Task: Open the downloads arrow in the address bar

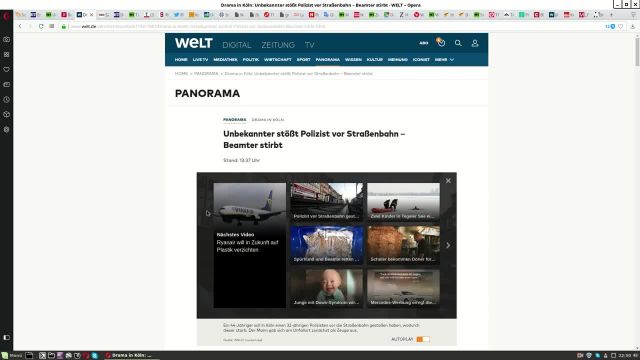Action: [633, 27]
